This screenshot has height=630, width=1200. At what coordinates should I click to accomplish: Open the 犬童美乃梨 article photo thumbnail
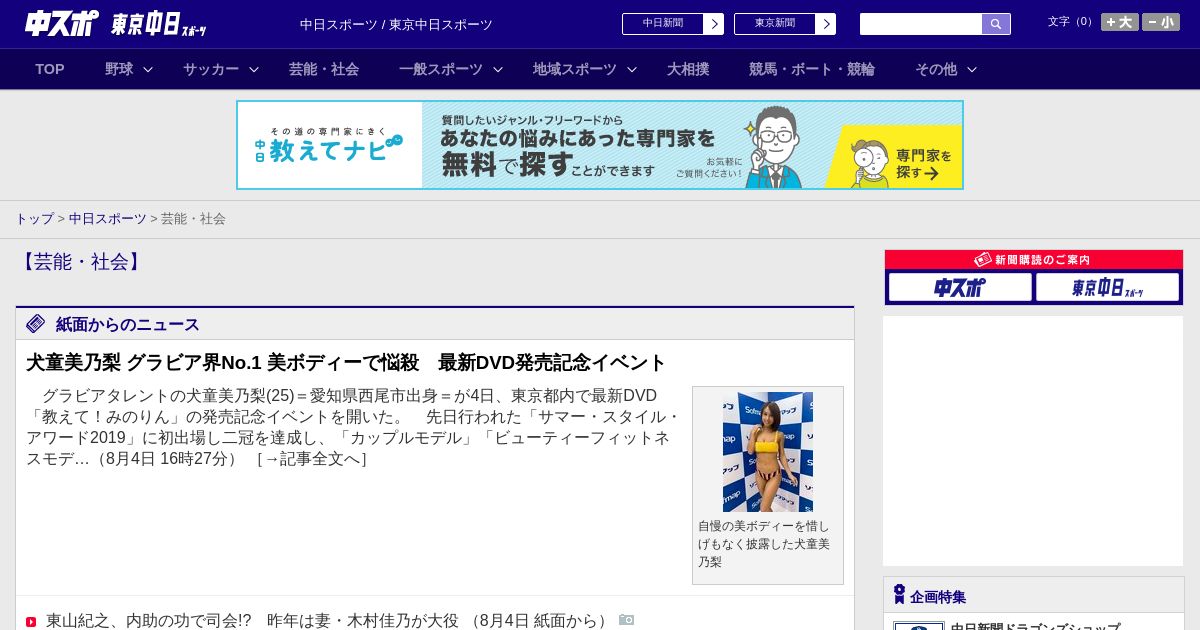(x=768, y=452)
